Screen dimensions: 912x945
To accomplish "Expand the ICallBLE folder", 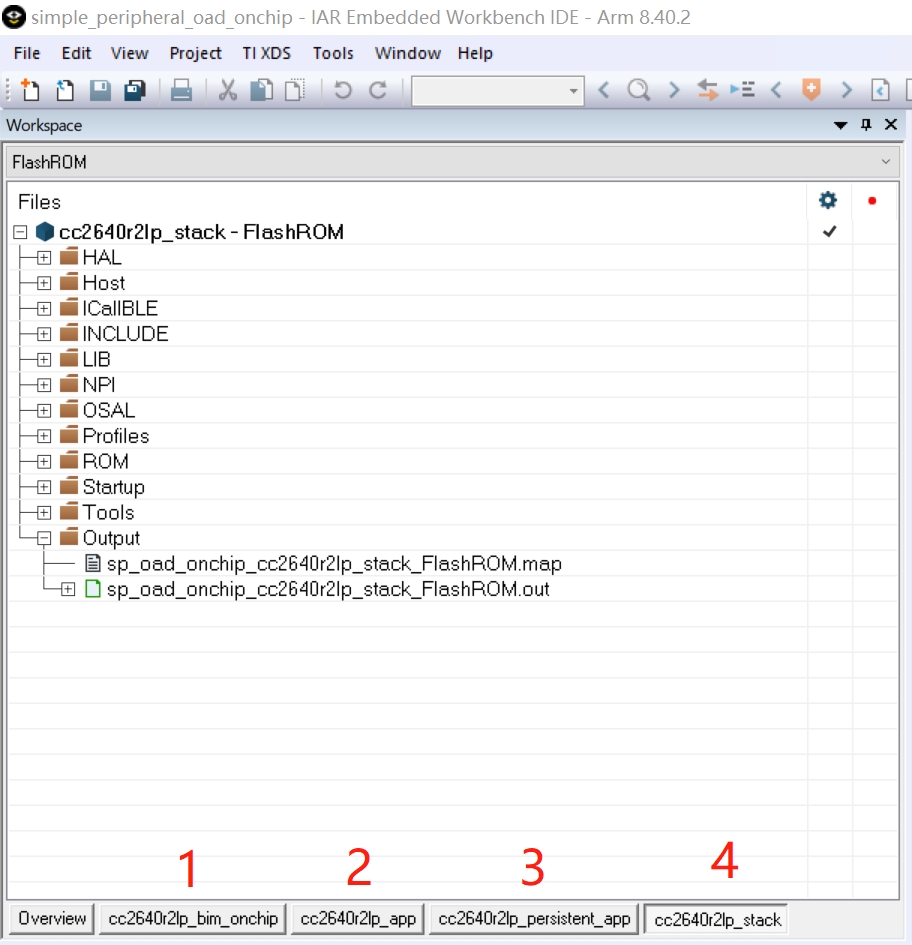I will 43,309.
